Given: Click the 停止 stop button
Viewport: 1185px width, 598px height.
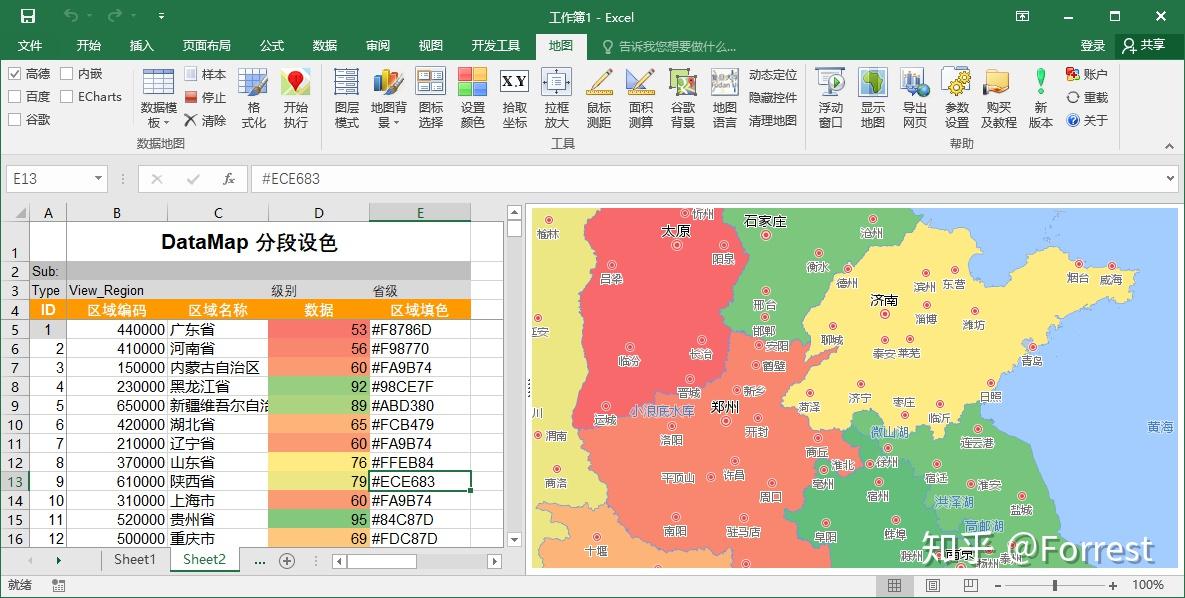Looking at the screenshot, I should [x=206, y=98].
